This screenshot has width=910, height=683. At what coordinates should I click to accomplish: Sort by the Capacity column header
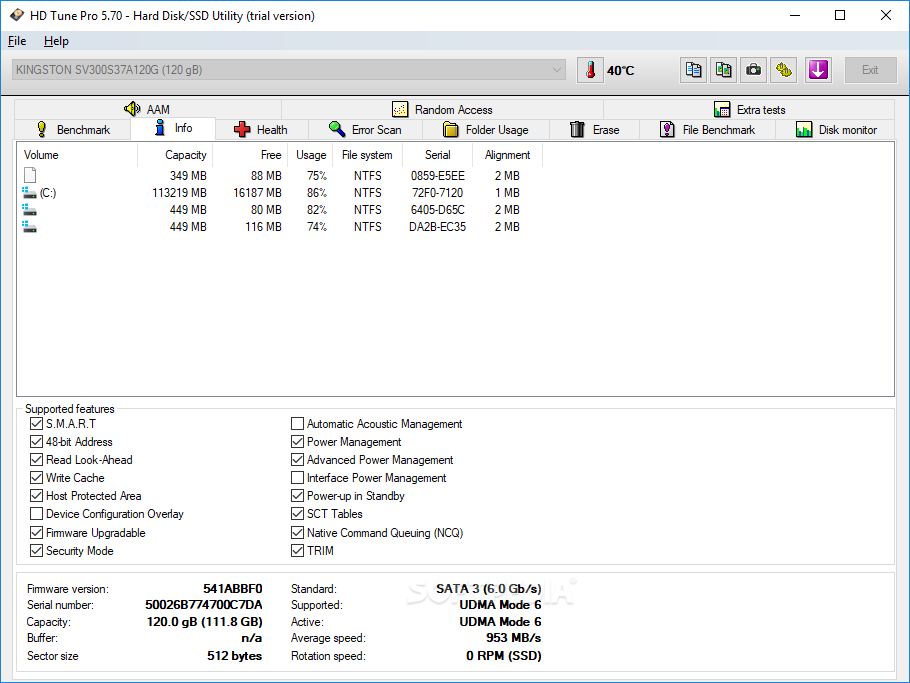[175, 155]
